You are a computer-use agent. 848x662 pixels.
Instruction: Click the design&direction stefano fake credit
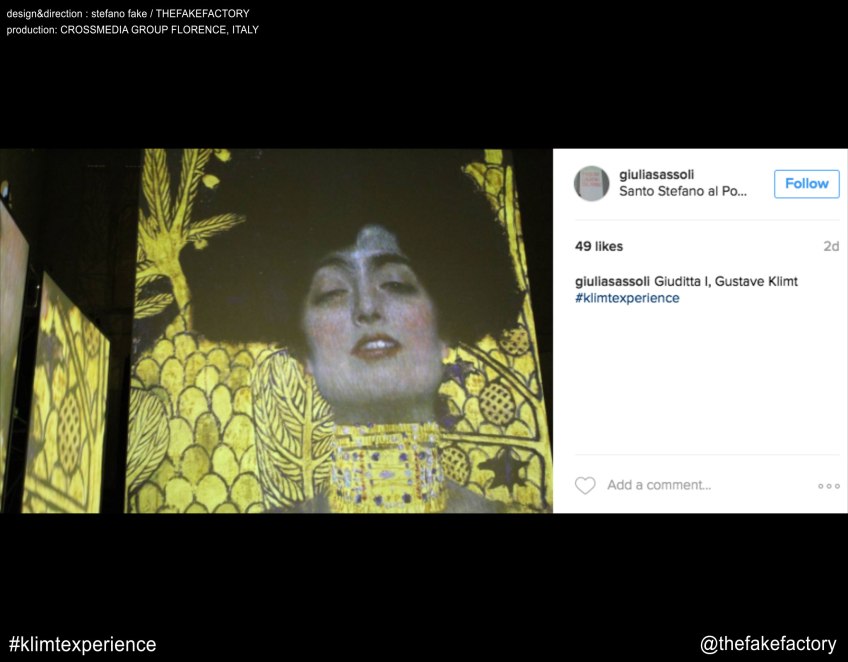point(128,14)
